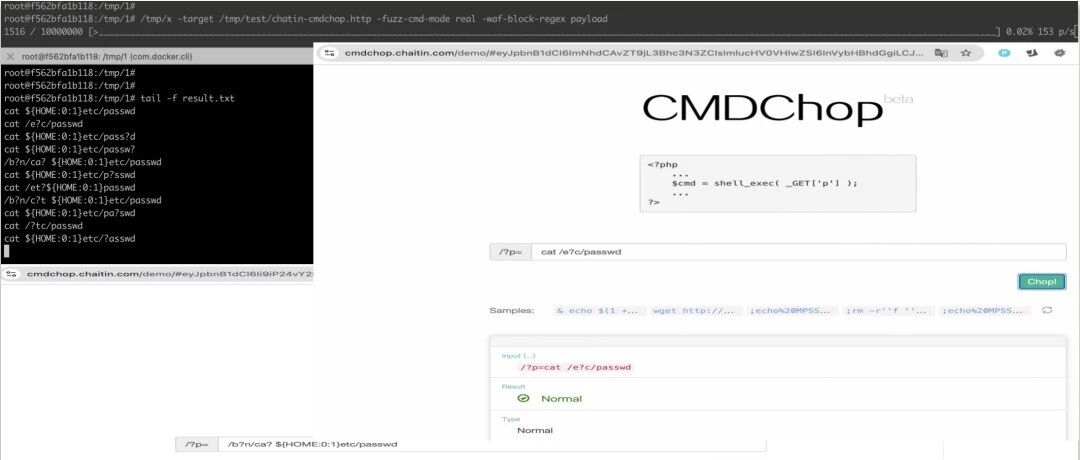1080x460 pixels.
Task: Click the green check icon beside Normal result
Action: [x=523, y=398]
